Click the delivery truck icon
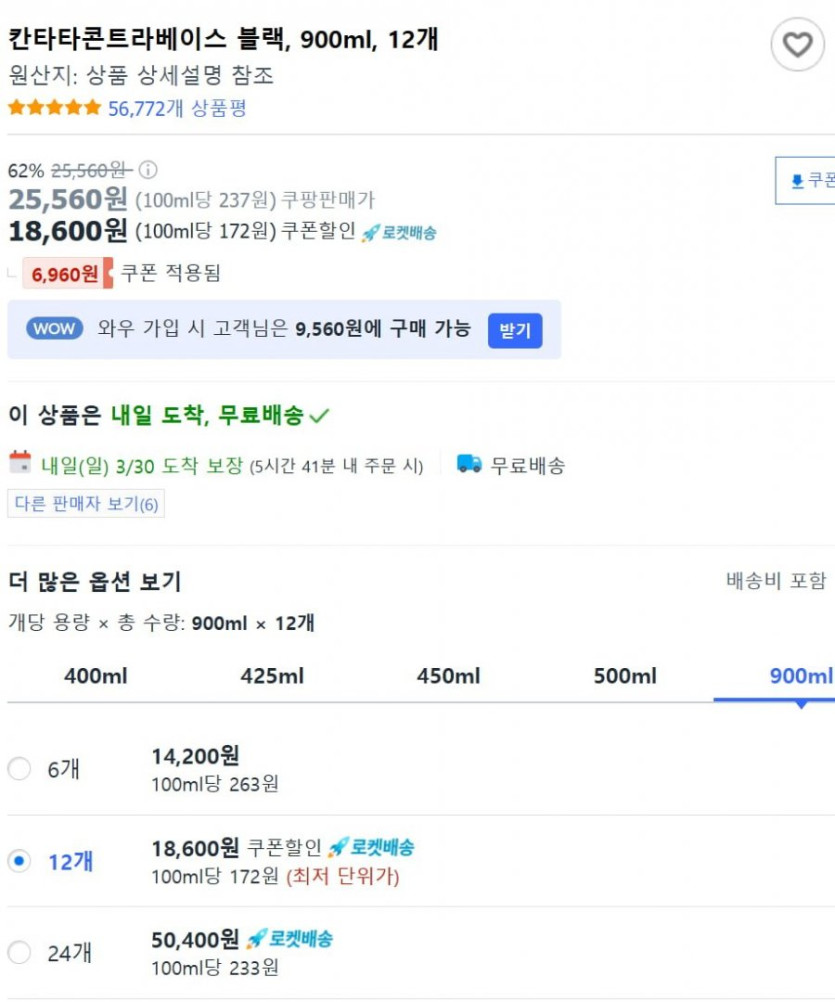 click(469, 464)
